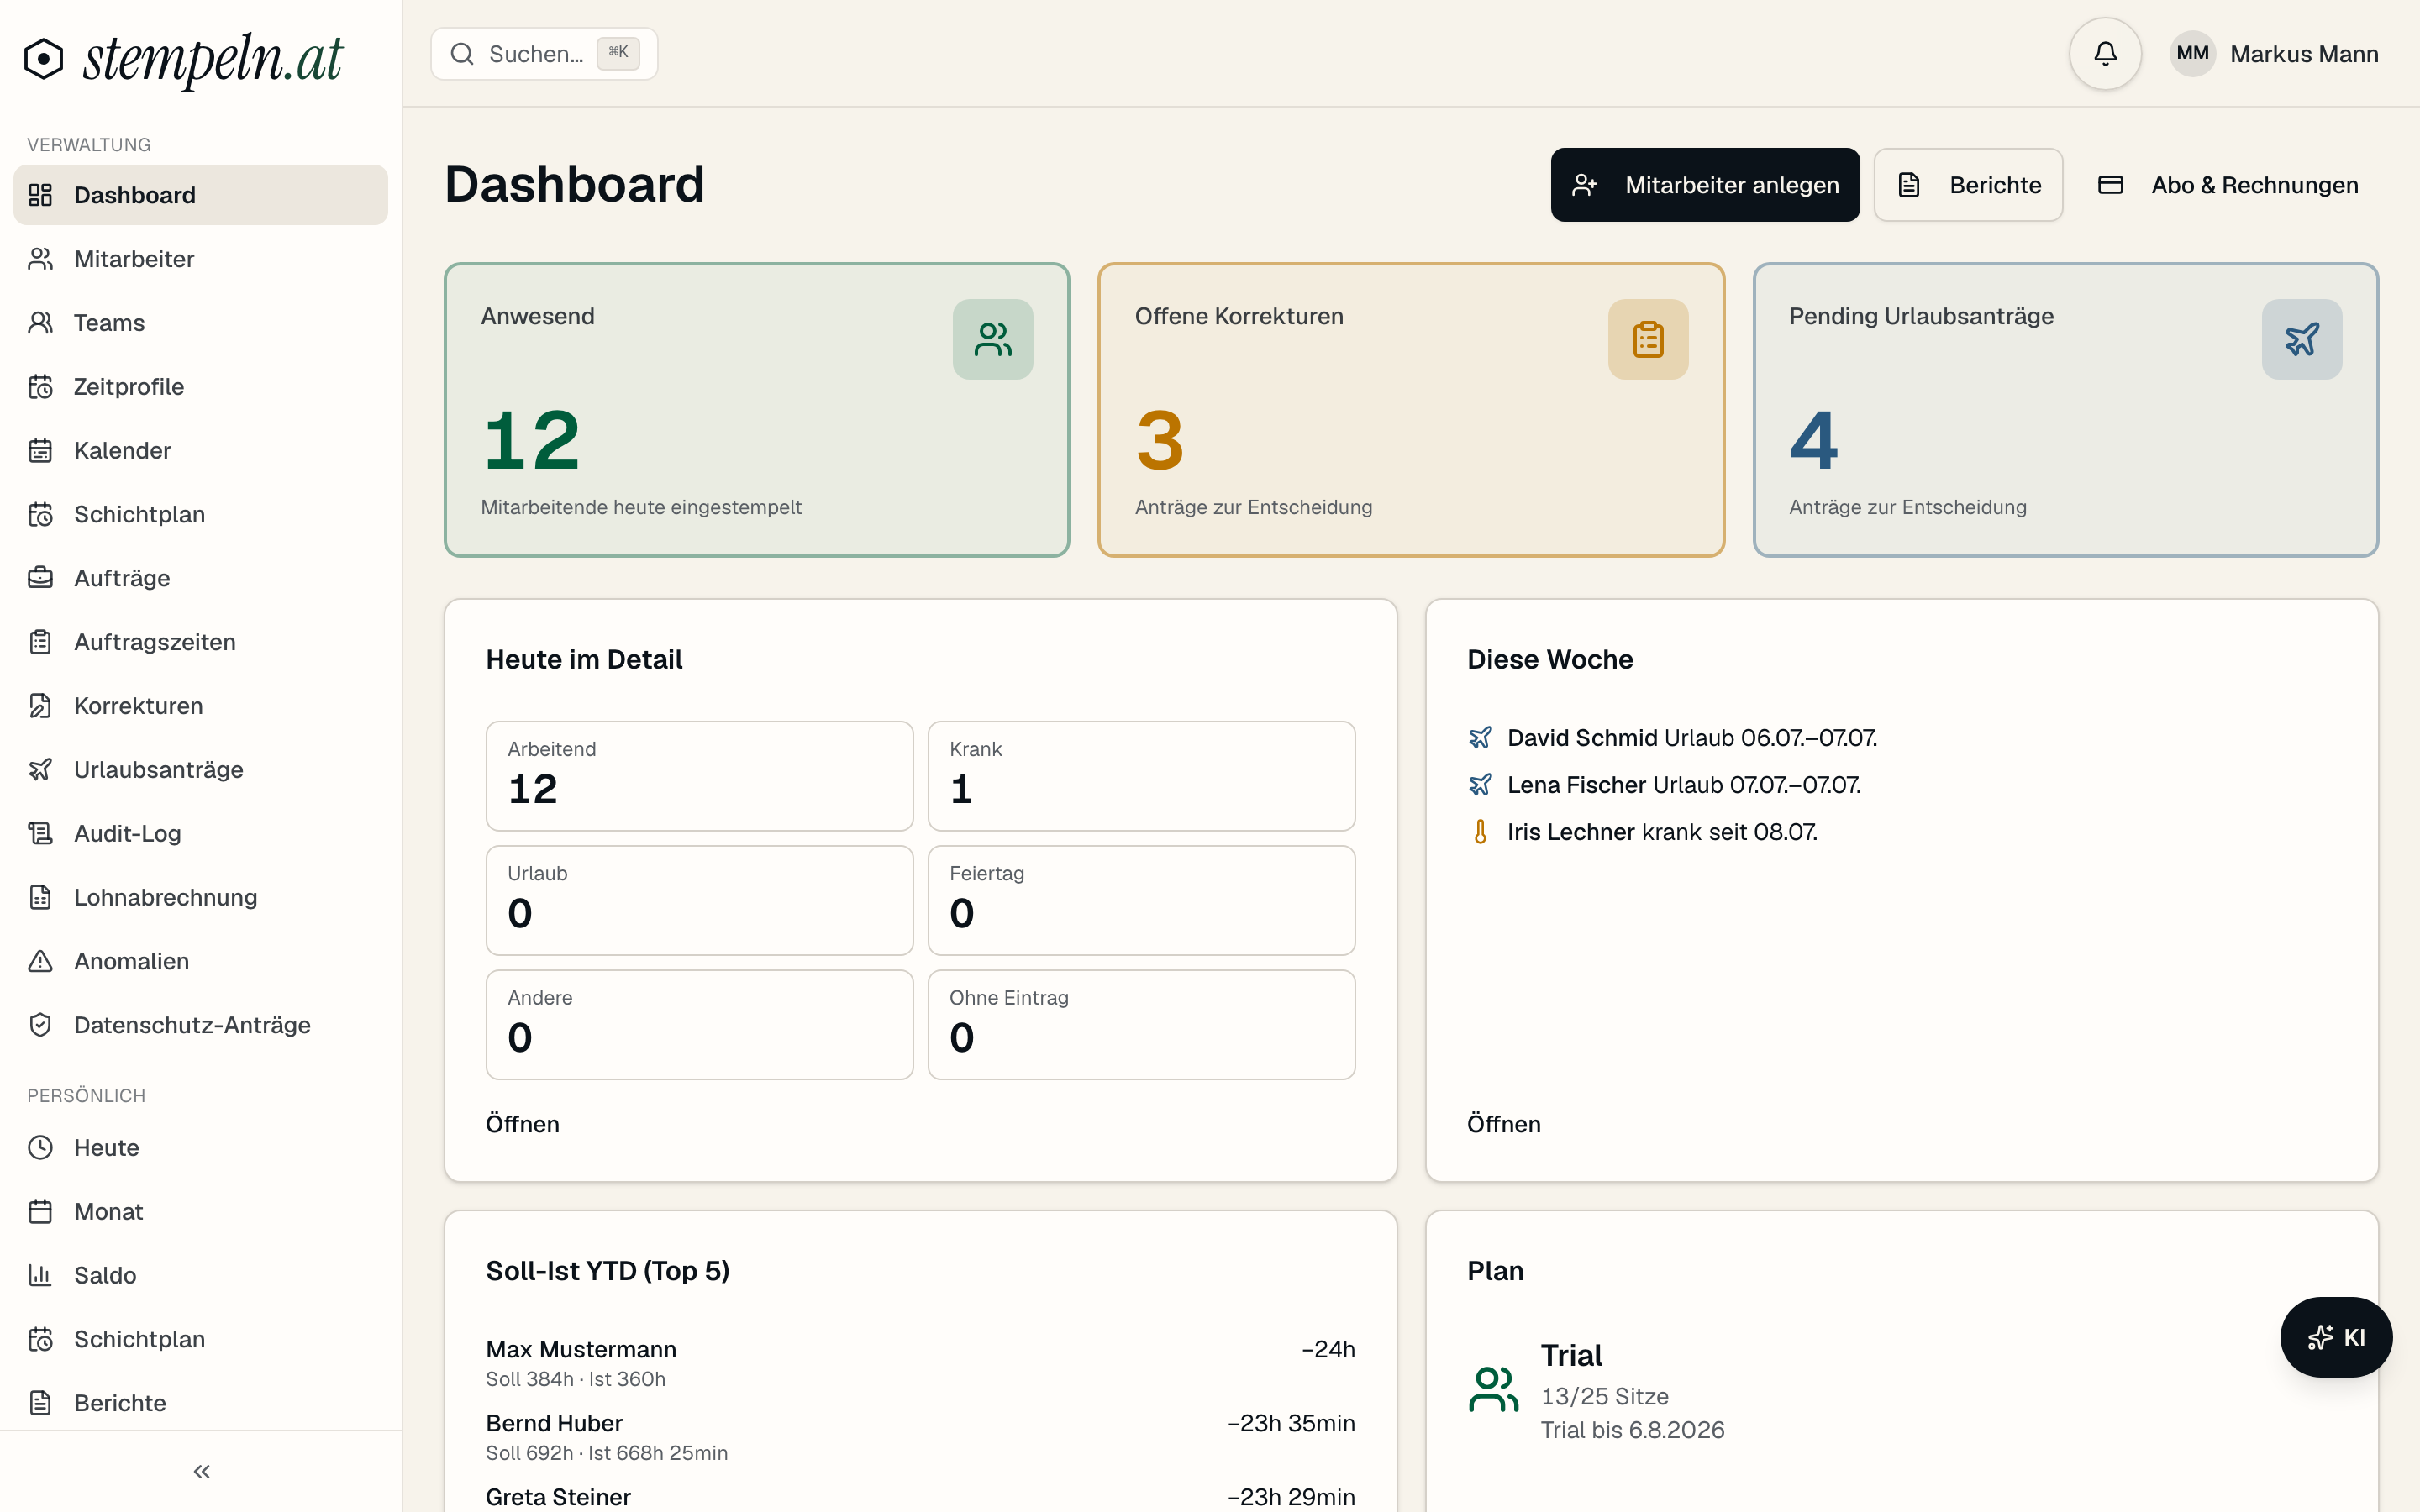Click the Iris Lechner krank entry
The height and width of the screenshot is (1512, 2420).
click(x=1643, y=832)
